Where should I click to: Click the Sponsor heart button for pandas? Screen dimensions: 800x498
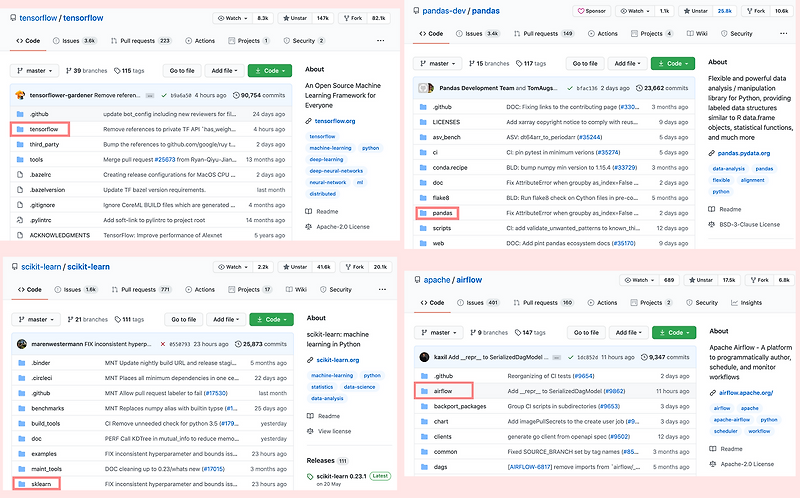coord(591,11)
